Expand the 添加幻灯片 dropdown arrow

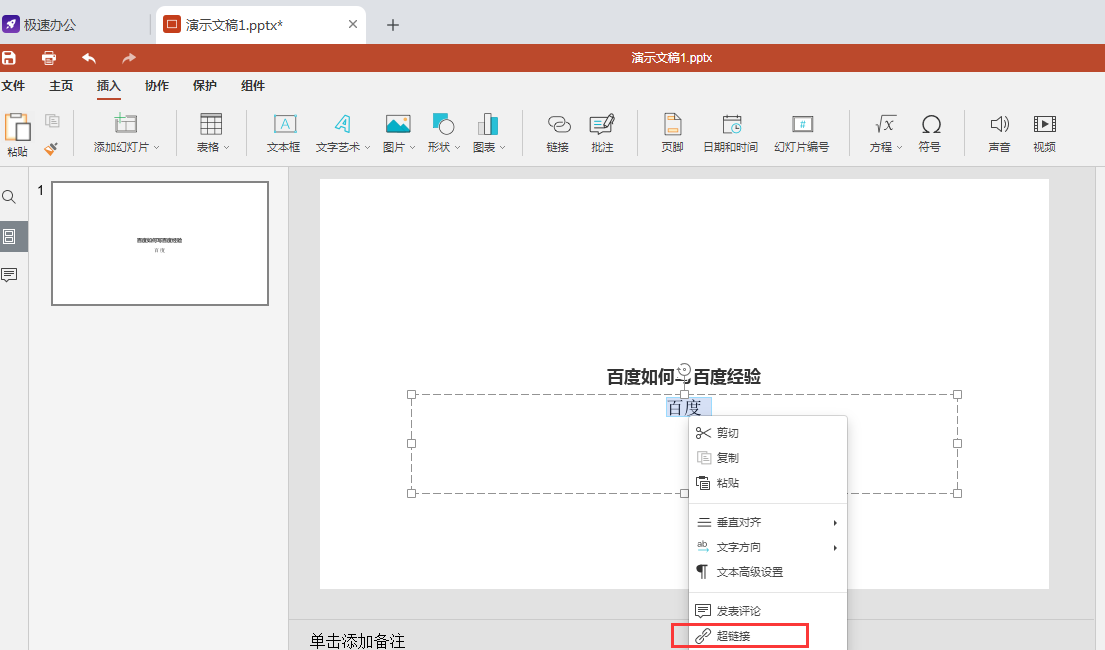[156, 147]
